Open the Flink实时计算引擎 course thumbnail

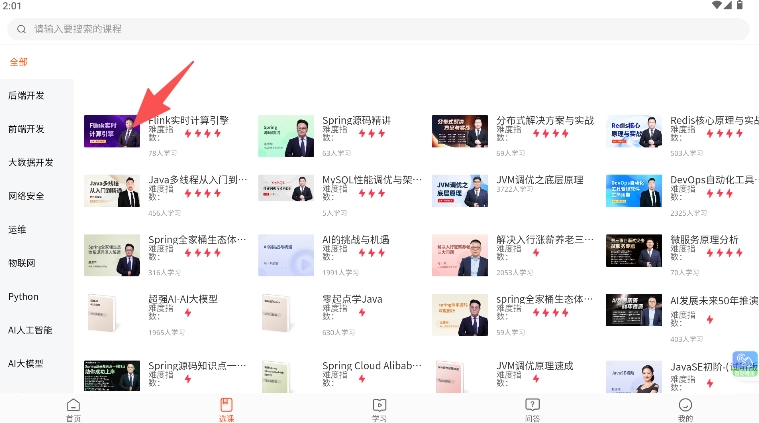coord(112,131)
